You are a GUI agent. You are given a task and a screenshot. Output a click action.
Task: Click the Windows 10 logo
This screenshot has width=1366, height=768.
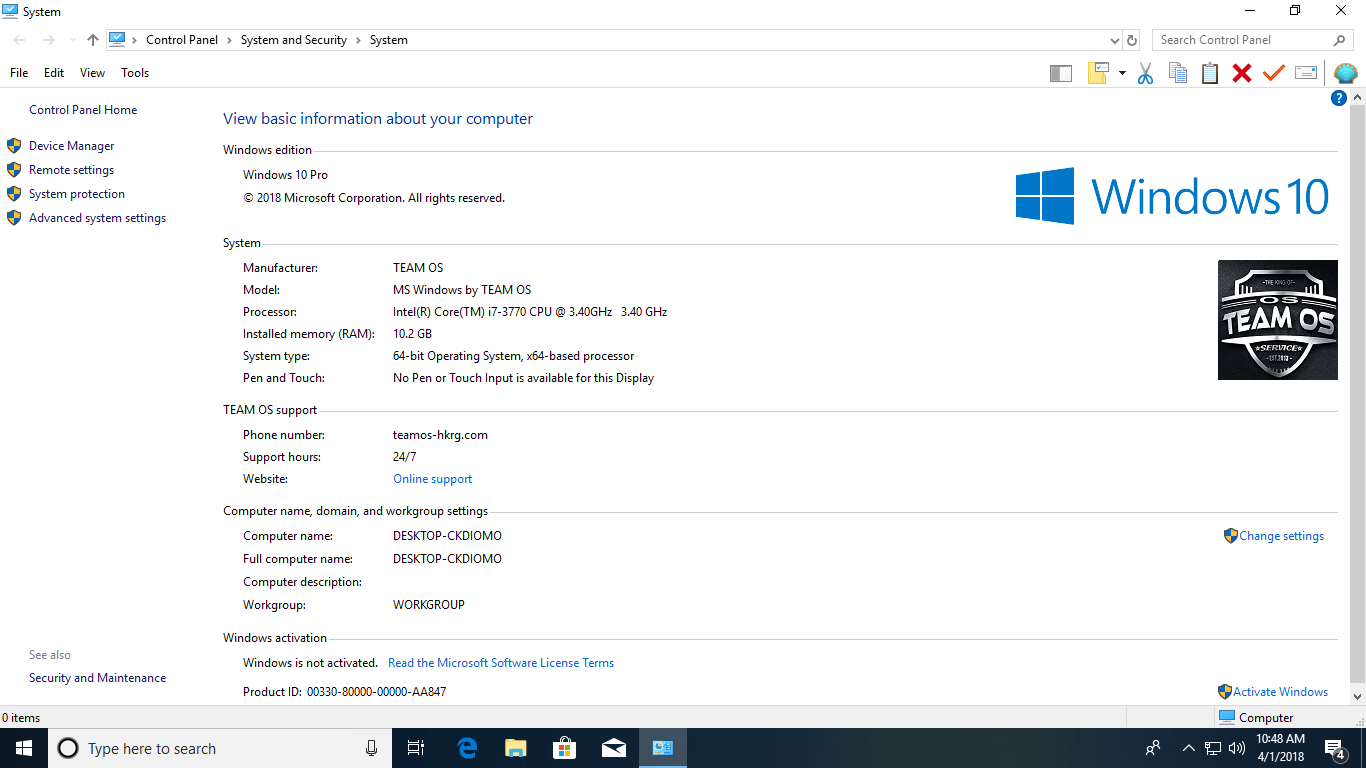click(x=1172, y=196)
